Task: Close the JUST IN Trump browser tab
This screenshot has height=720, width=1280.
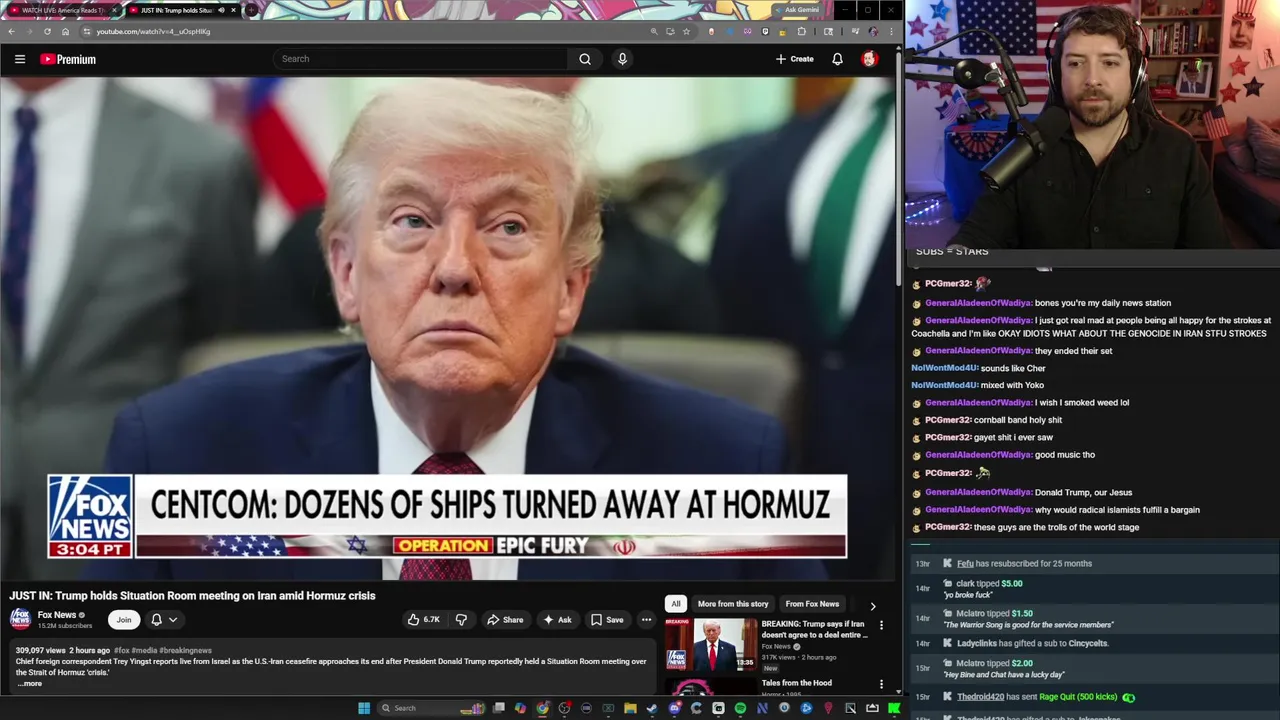Action: [x=233, y=10]
